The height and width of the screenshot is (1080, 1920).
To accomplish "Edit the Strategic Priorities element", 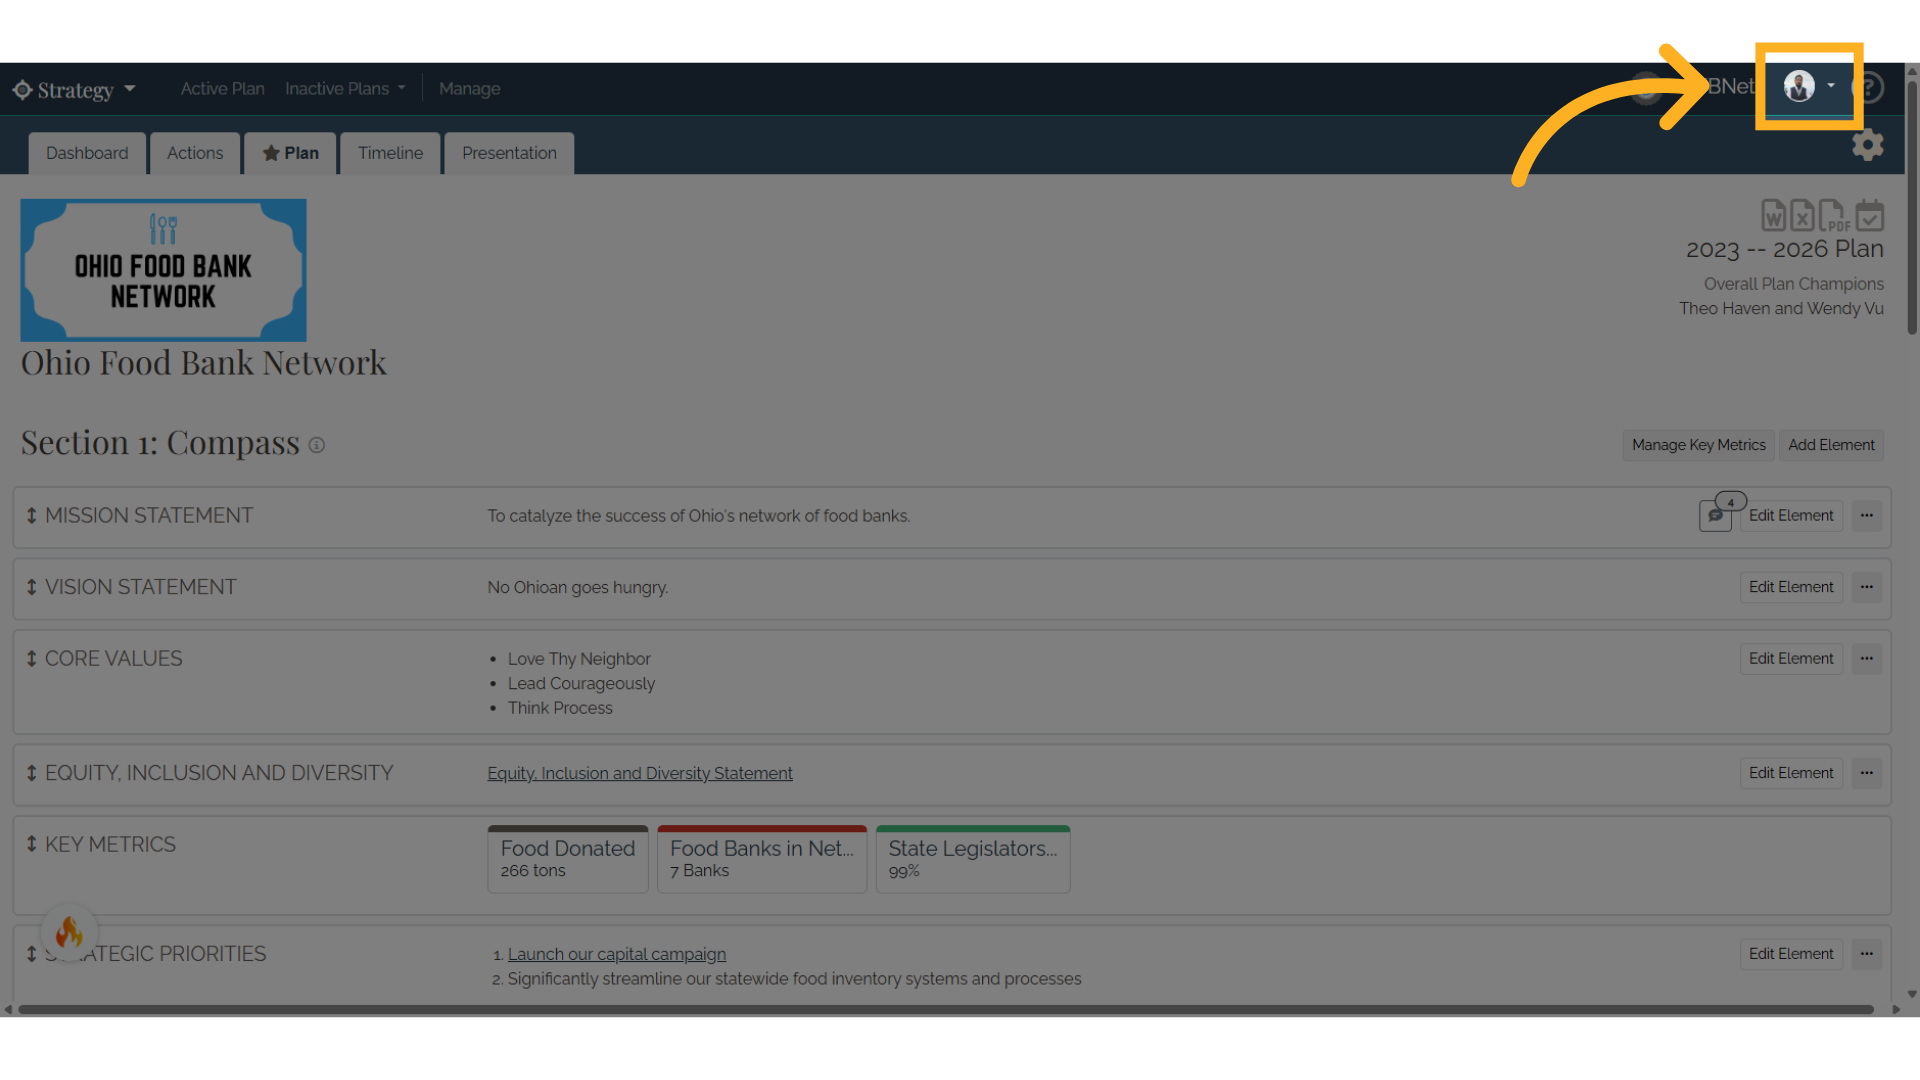I will tap(1791, 954).
